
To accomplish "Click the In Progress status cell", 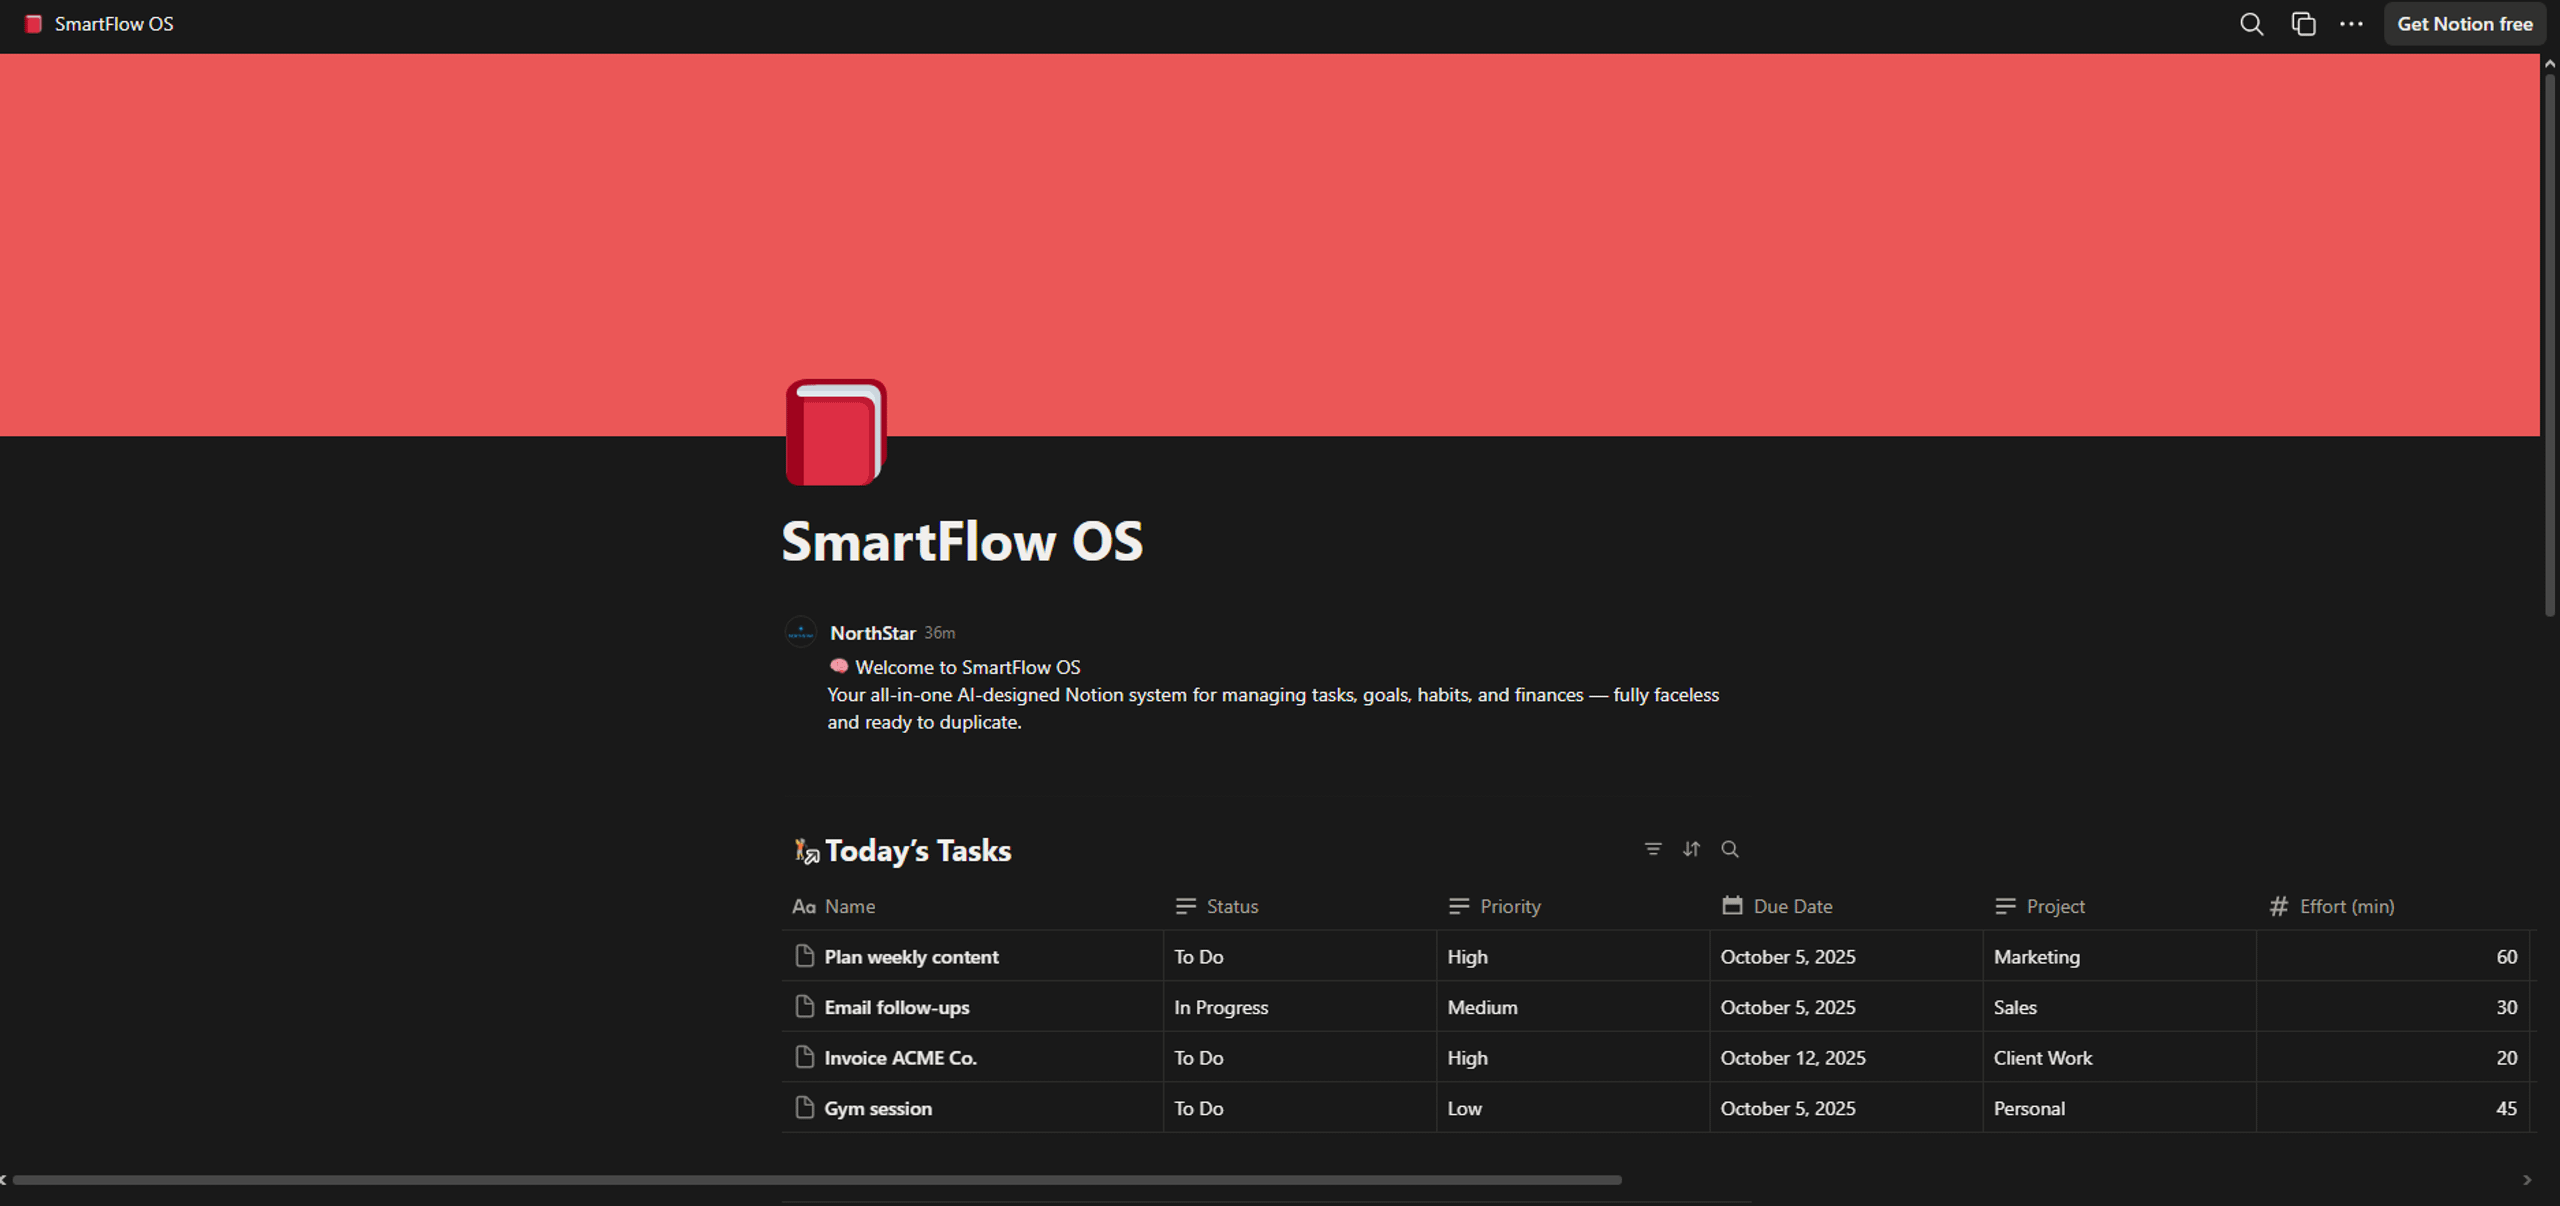I will [1299, 1007].
